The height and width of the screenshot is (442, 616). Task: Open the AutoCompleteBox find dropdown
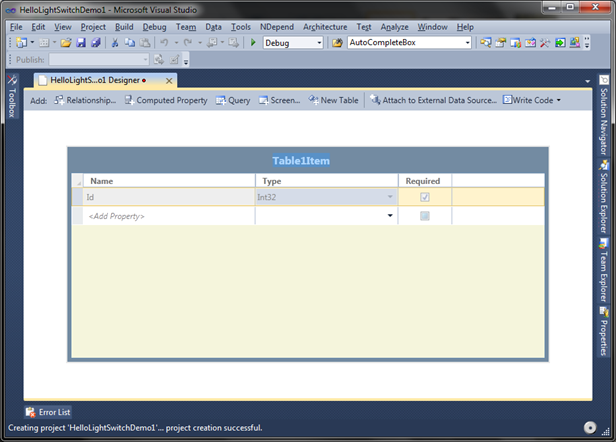pos(468,42)
